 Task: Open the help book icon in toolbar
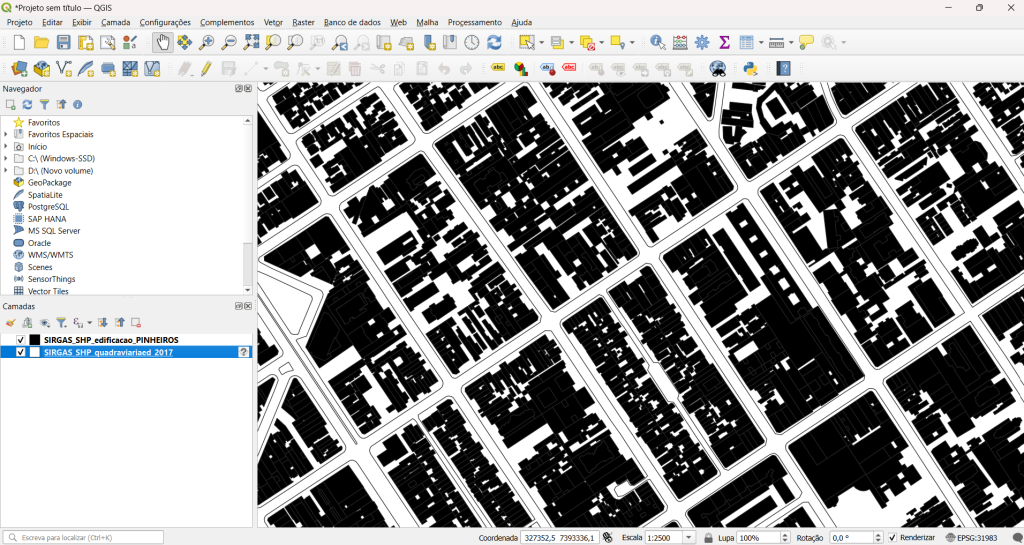[784, 68]
